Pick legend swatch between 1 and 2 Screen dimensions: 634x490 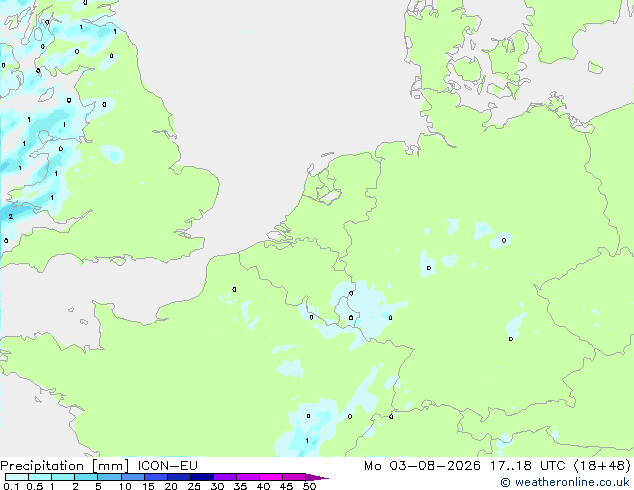[63, 477]
